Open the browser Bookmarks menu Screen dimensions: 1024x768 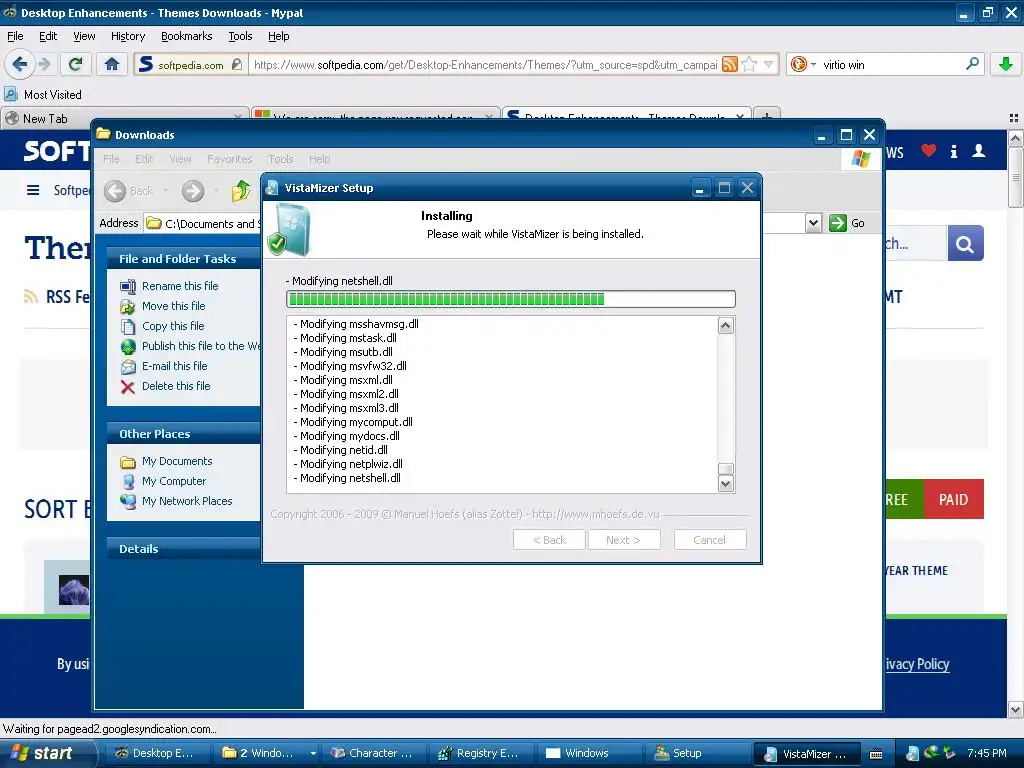click(x=186, y=36)
